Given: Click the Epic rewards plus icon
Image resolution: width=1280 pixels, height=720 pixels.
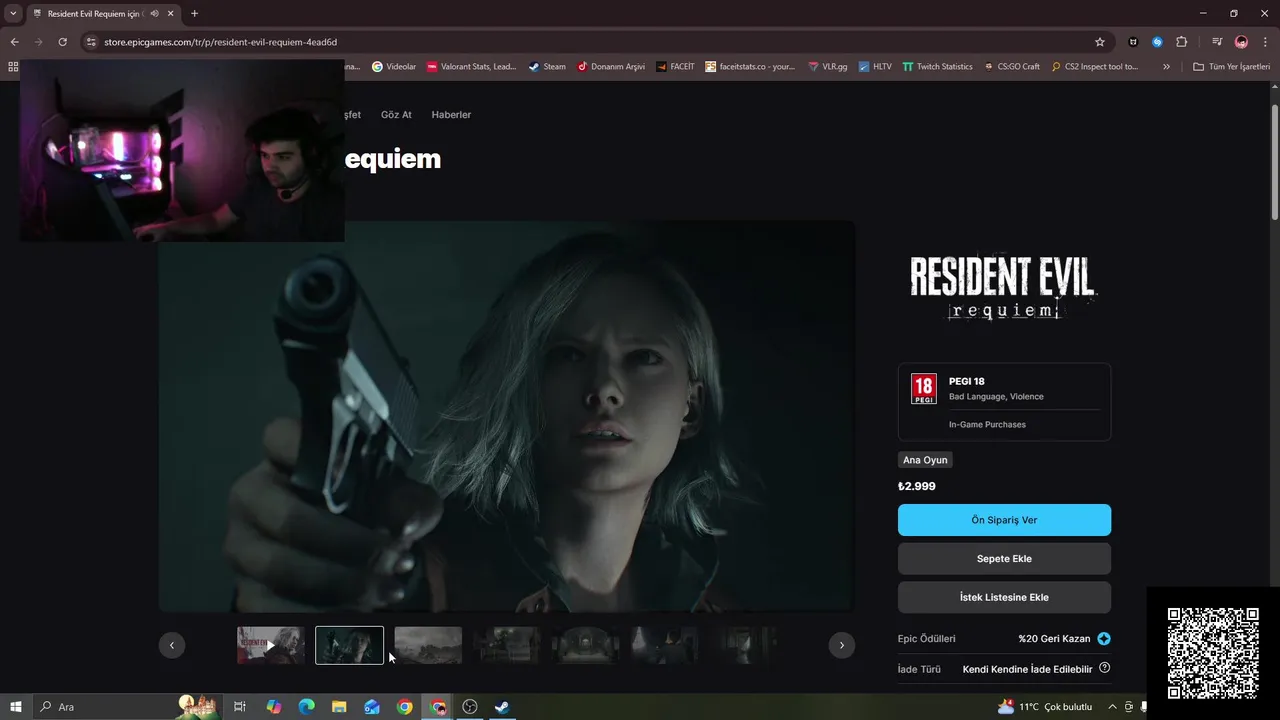Looking at the screenshot, I should point(1104,639).
